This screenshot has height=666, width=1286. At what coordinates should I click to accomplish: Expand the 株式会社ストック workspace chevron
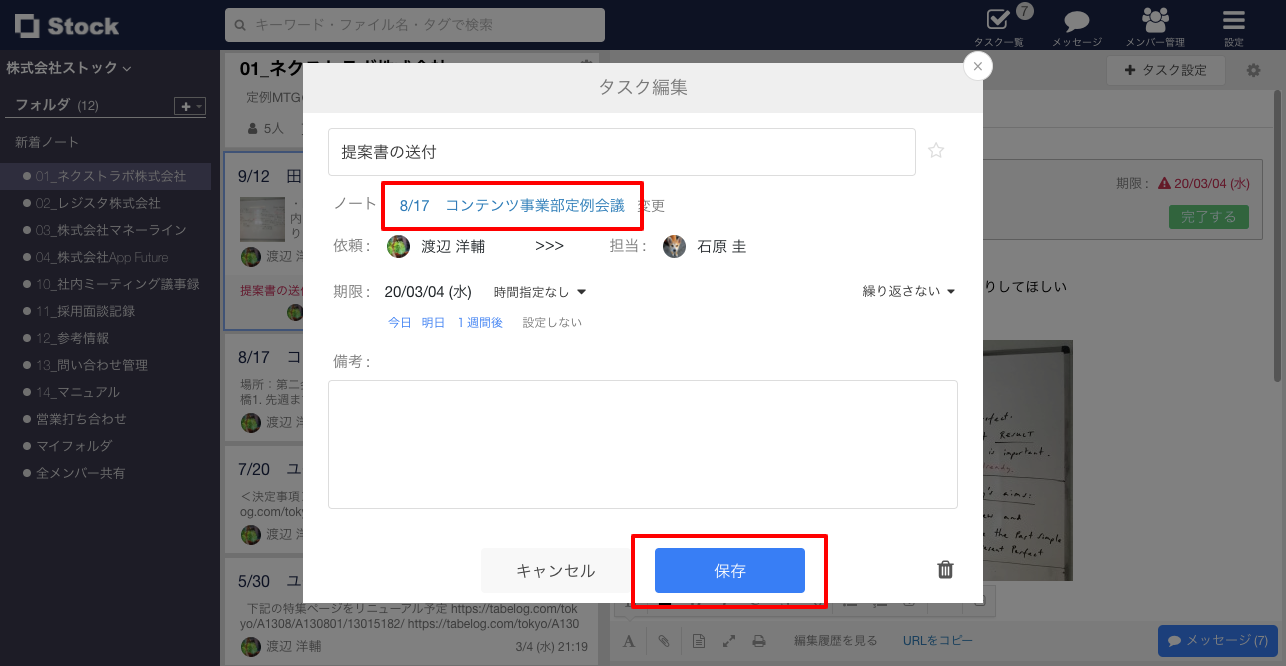pyautogui.click(x=127, y=68)
